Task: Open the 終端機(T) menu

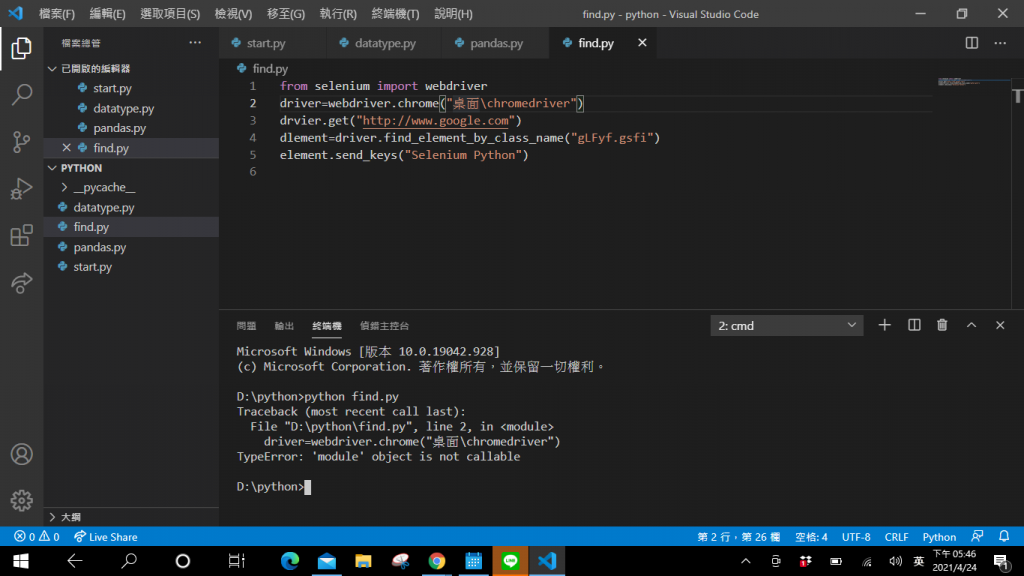Action: click(x=395, y=14)
